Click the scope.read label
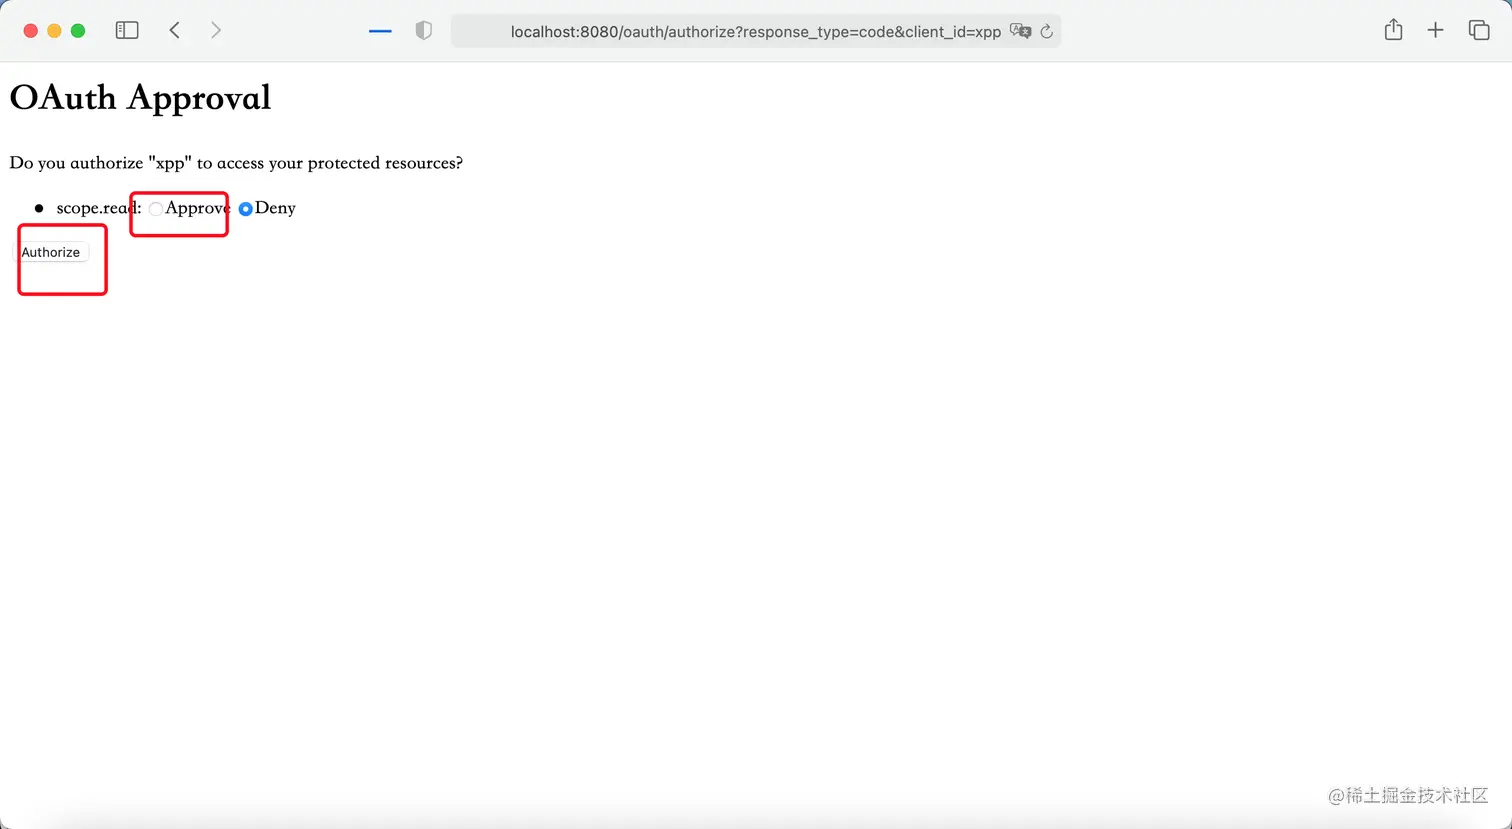The height and width of the screenshot is (829, 1512). [99, 208]
